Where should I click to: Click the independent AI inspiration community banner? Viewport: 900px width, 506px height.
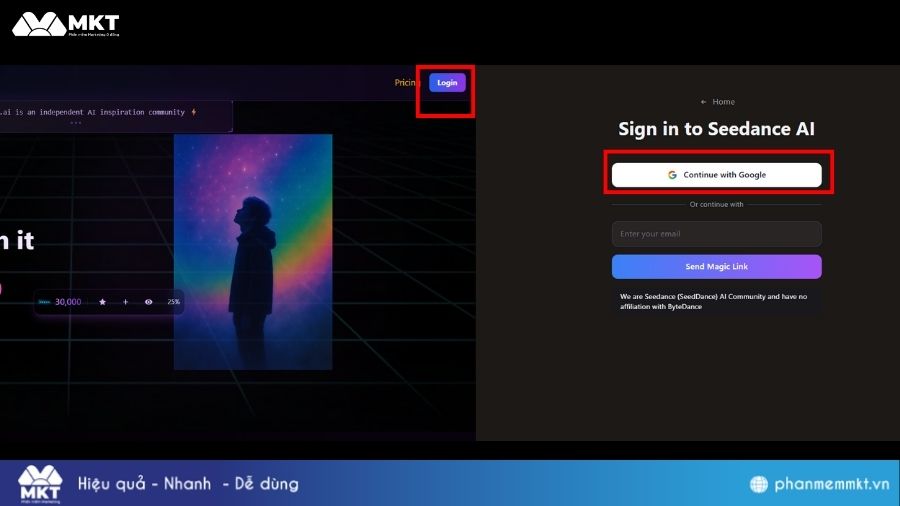115,116
